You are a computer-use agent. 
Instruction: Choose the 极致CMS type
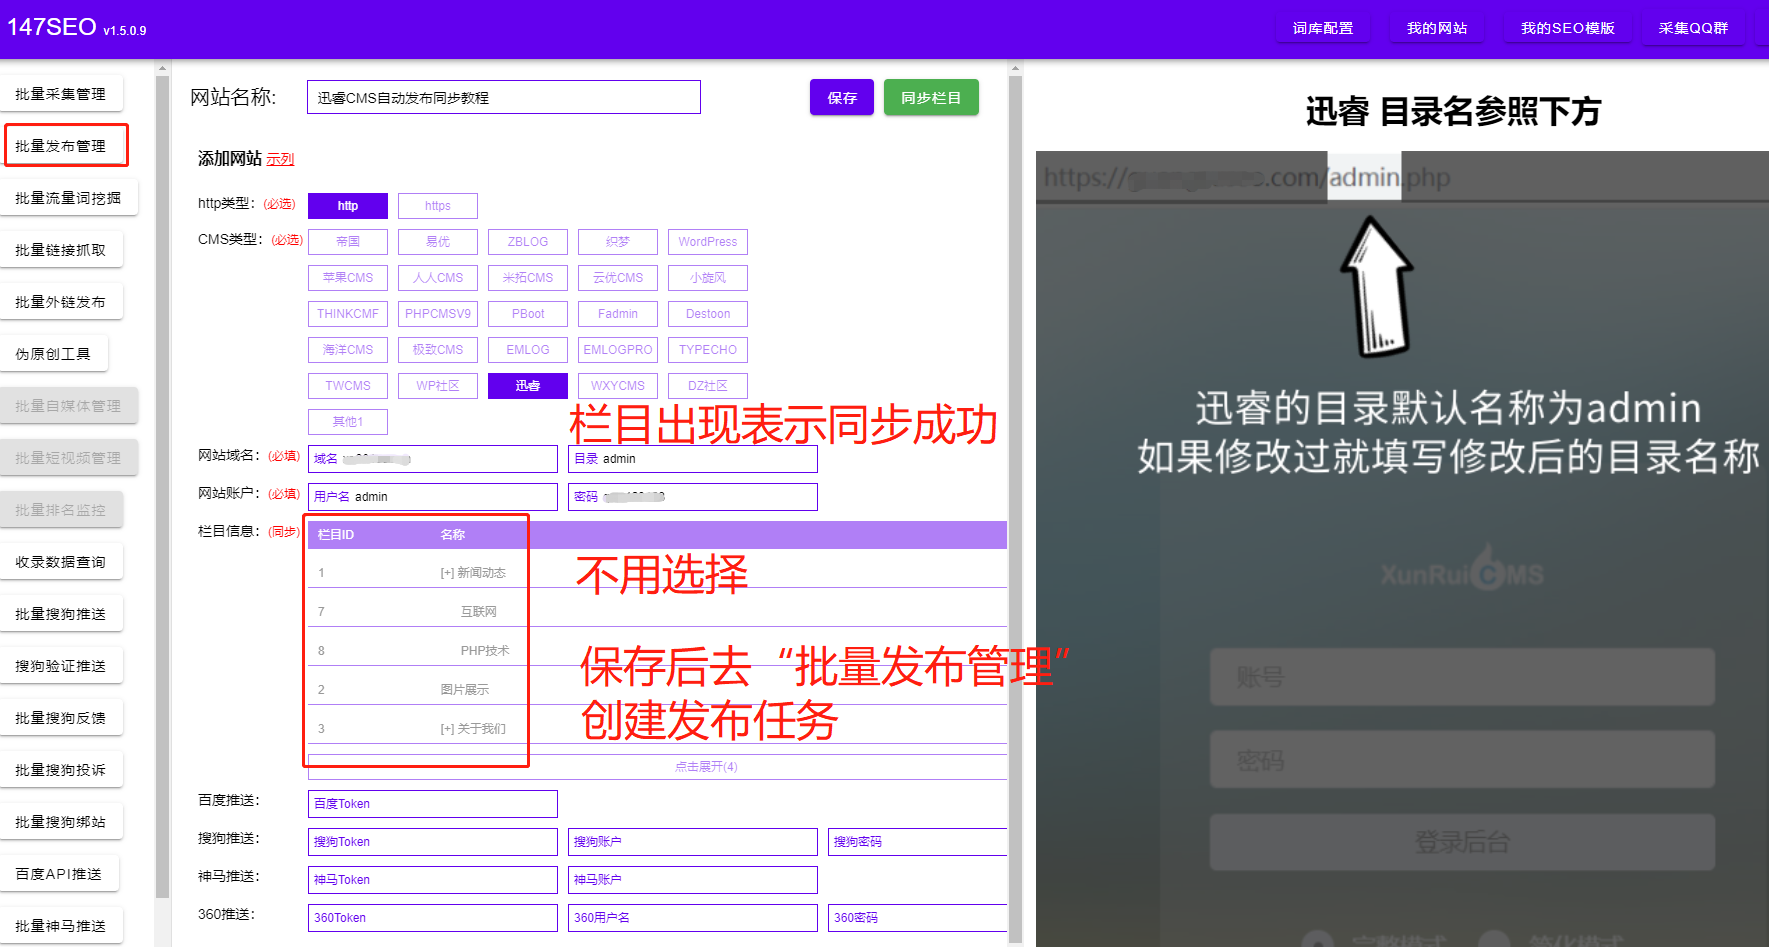438,350
